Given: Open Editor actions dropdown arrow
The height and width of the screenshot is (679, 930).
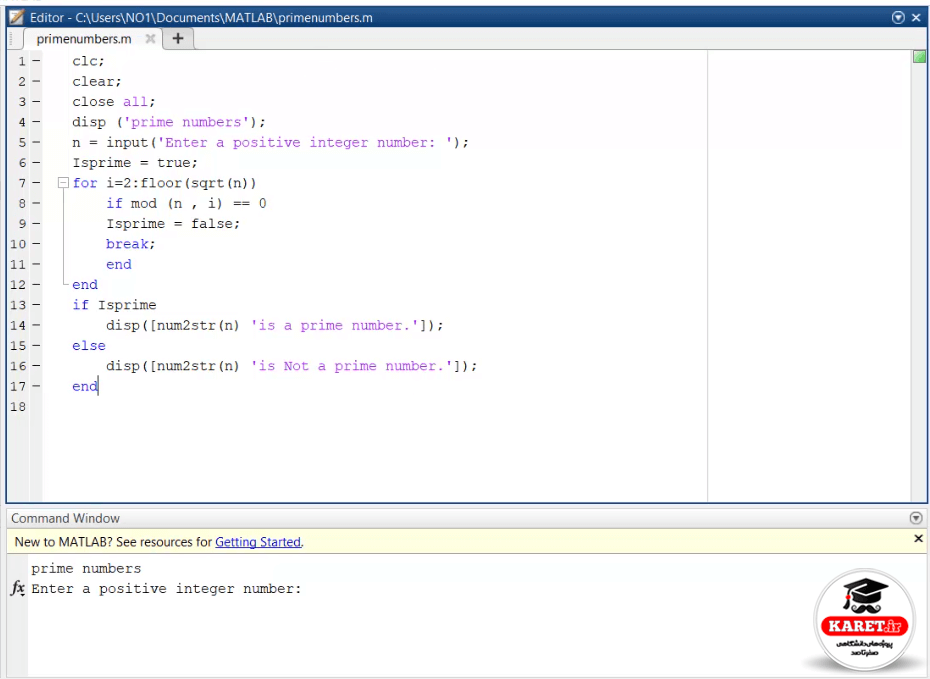Looking at the screenshot, I should click(x=898, y=18).
